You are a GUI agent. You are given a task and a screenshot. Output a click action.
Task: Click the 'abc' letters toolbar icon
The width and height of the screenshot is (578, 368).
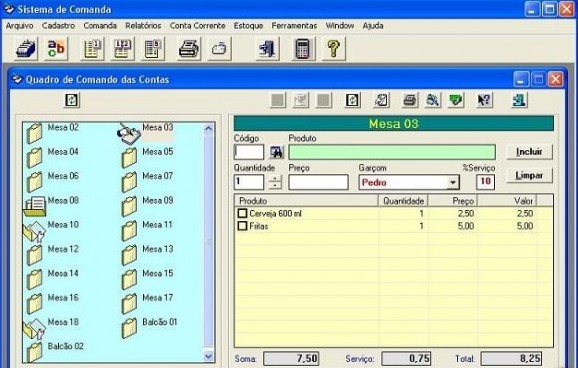pyautogui.click(x=56, y=49)
